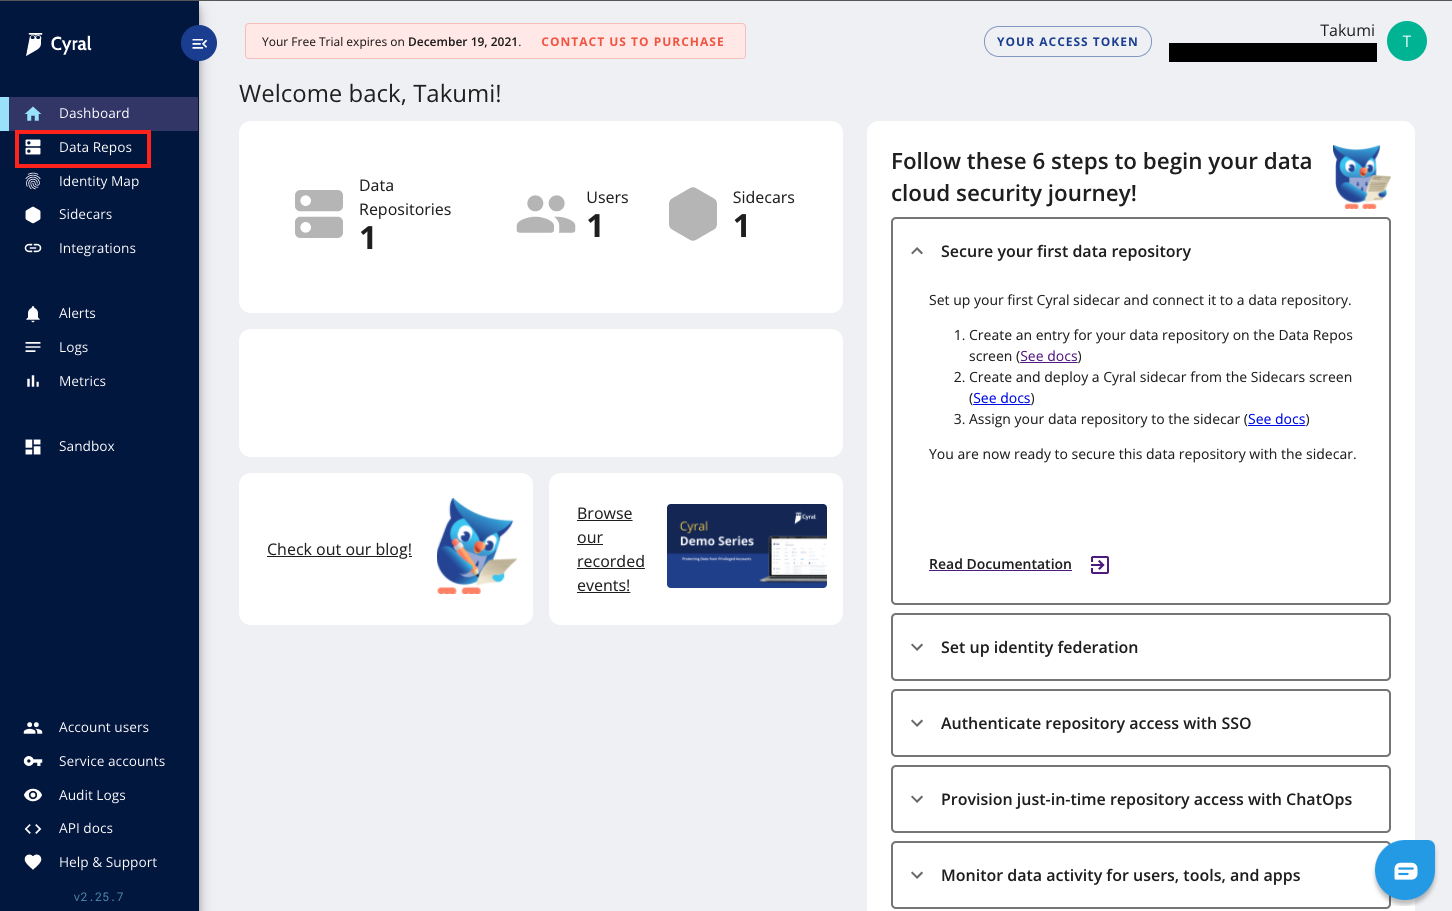
Task: Click the Alerts bell icon
Action: click(x=33, y=312)
